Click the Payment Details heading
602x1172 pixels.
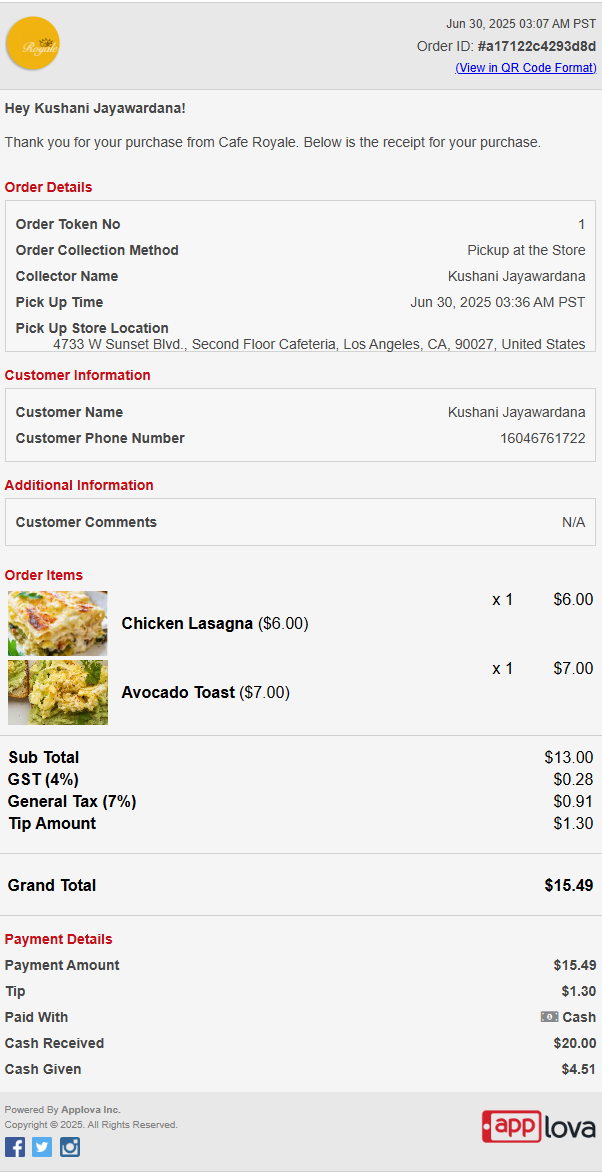point(58,939)
